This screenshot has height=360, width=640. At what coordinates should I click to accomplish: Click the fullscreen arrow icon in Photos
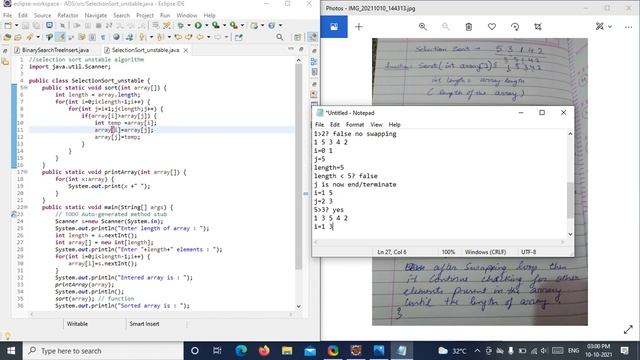[x=628, y=329]
